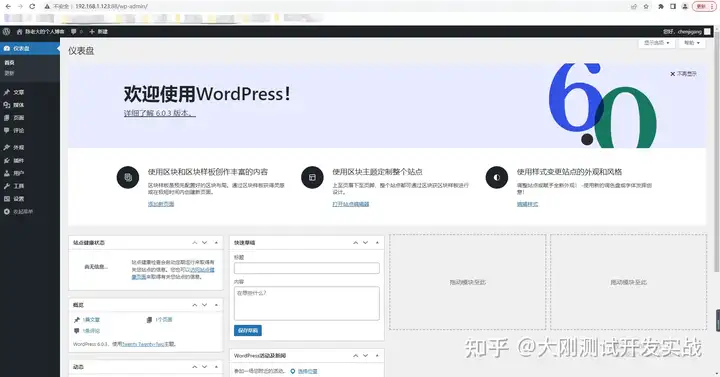Screen dimensions: 720x377
Task: Expand the 帮助 help dropdown
Action: point(692,43)
